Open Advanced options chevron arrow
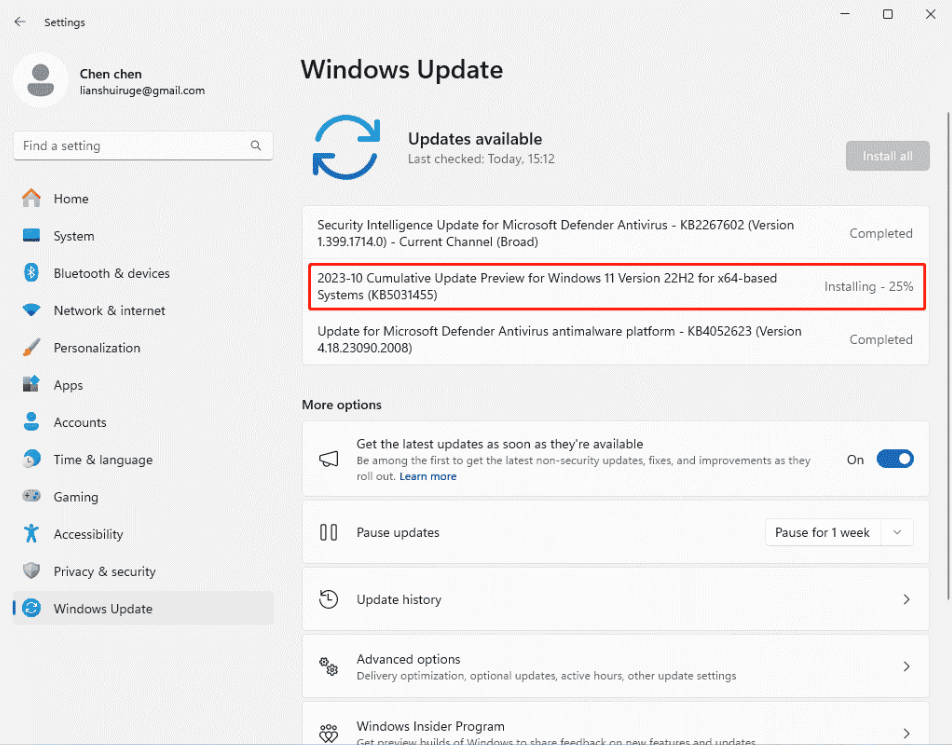Screen dimensions: 952x745 pos(906,667)
